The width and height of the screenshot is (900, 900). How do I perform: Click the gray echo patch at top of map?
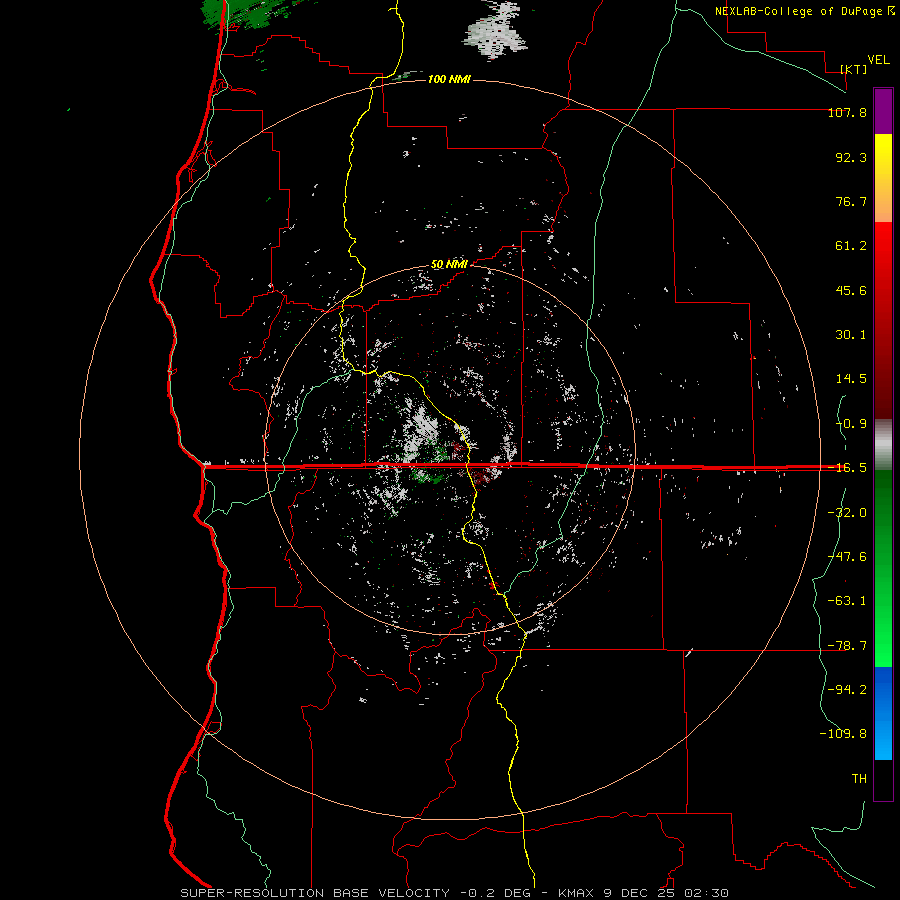(494, 30)
